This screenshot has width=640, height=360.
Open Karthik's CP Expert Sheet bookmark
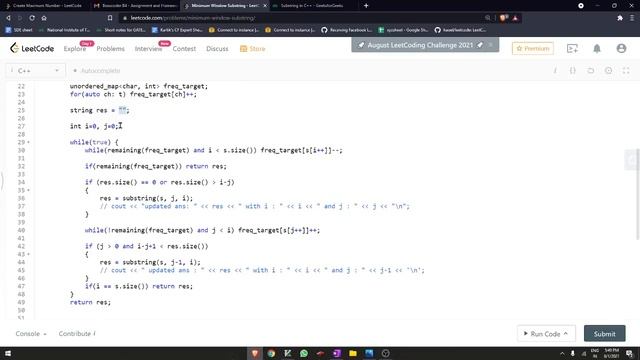click(x=177, y=30)
